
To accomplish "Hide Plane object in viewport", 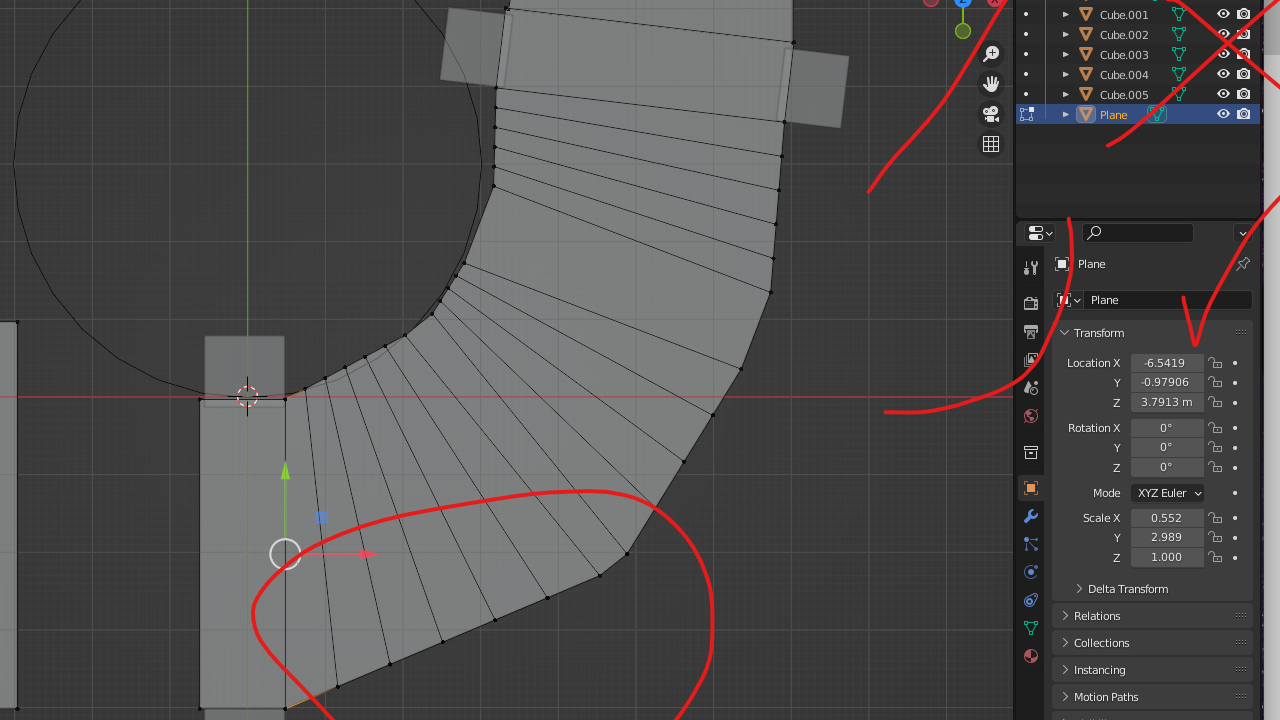I will [x=1223, y=114].
